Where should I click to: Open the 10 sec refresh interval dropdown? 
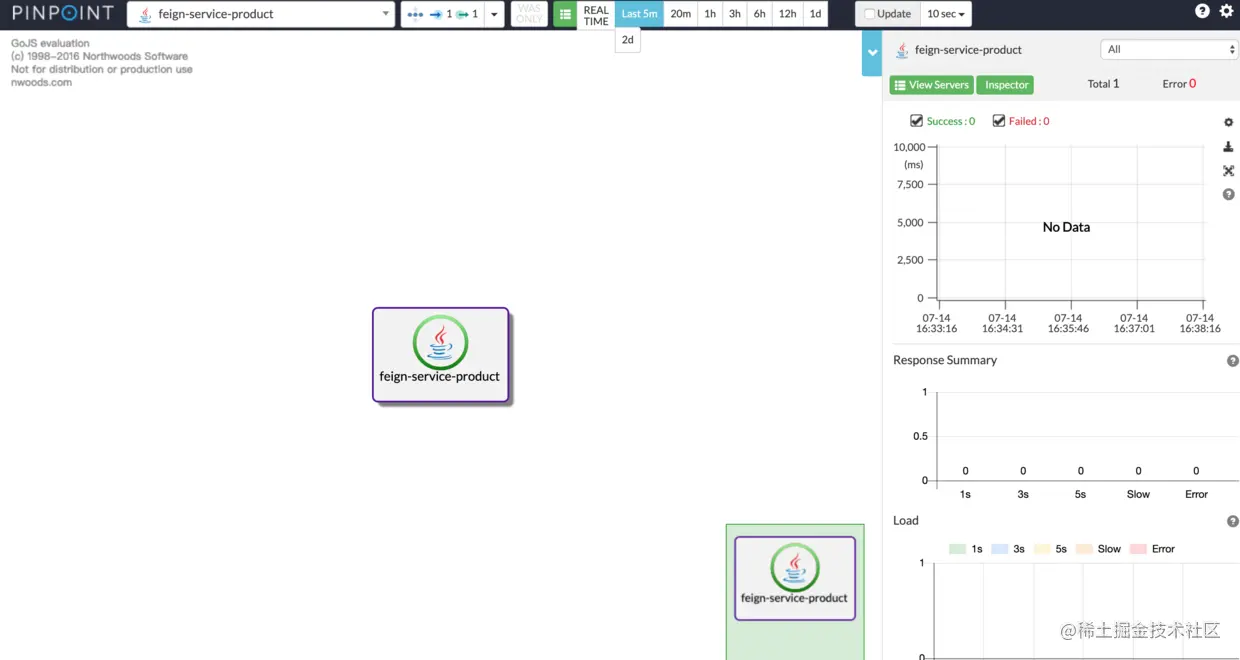(x=946, y=14)
